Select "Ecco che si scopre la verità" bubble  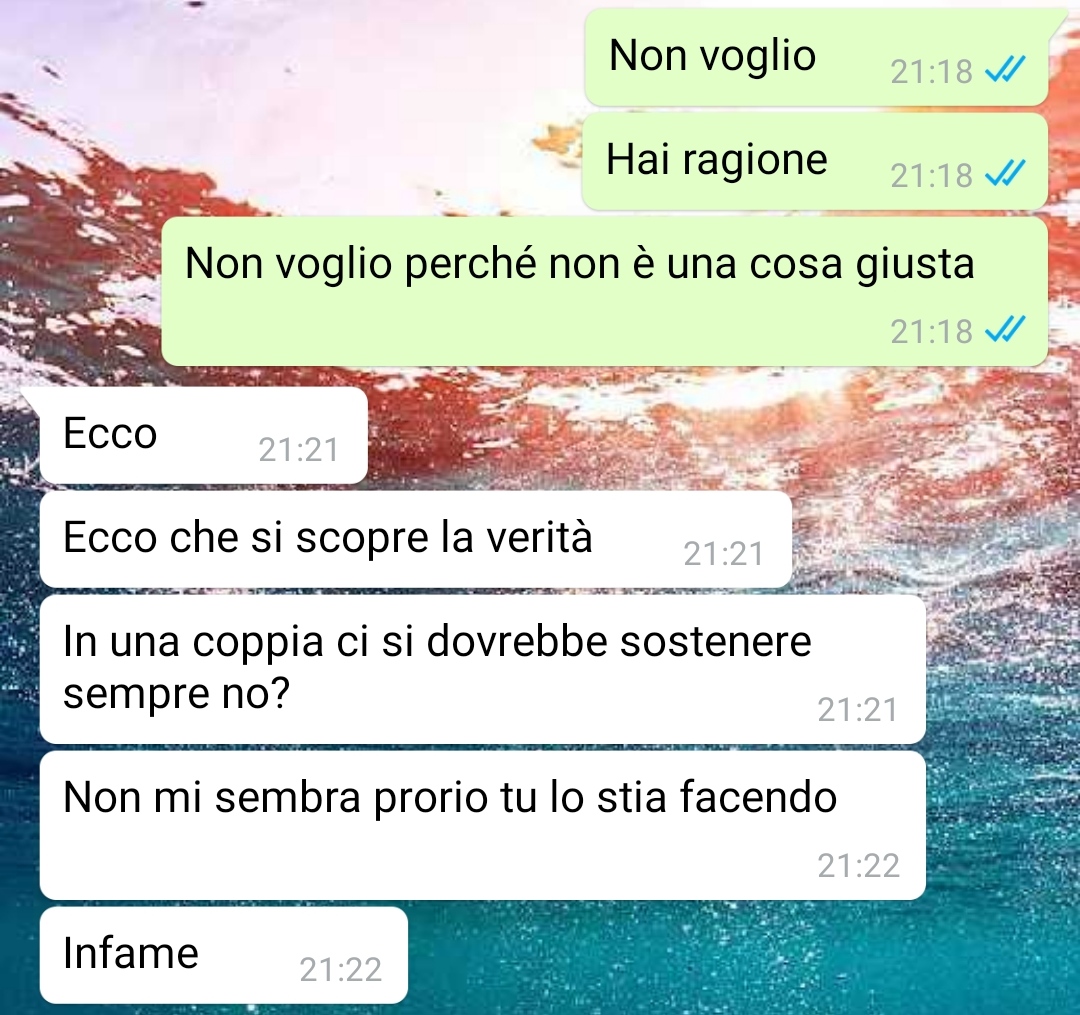click(x=416, y=539)
